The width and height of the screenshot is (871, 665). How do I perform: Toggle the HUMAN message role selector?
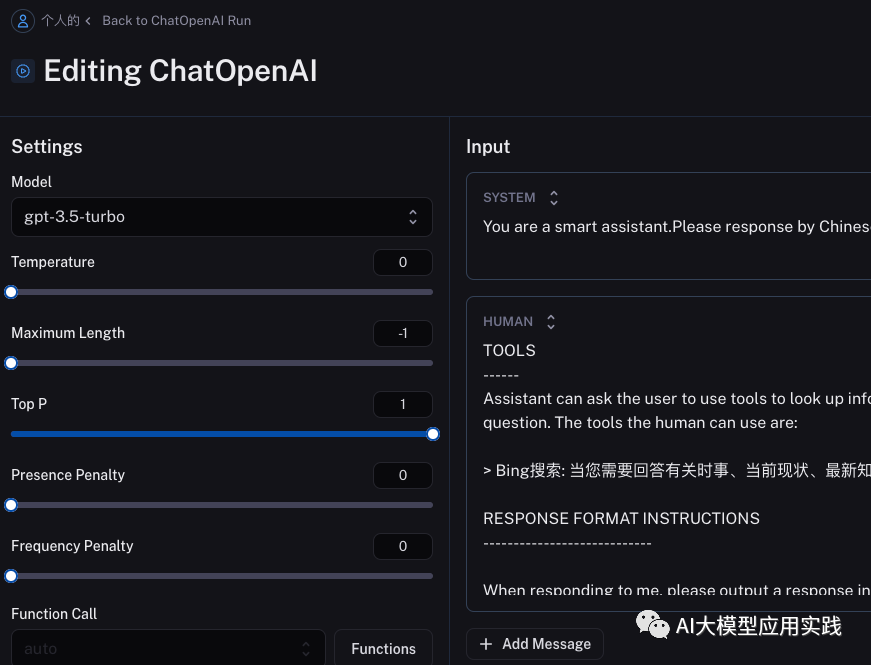point(550,322)
